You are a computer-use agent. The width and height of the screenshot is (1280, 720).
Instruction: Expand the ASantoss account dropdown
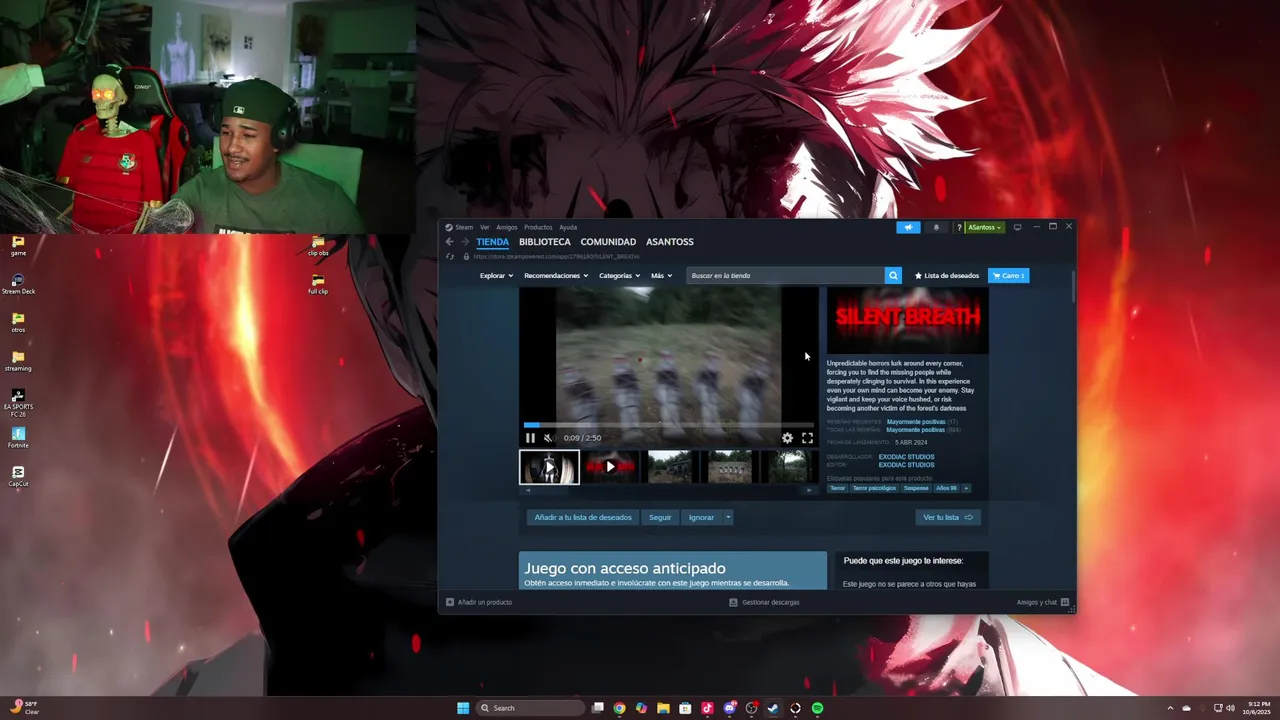coord(984,227)
